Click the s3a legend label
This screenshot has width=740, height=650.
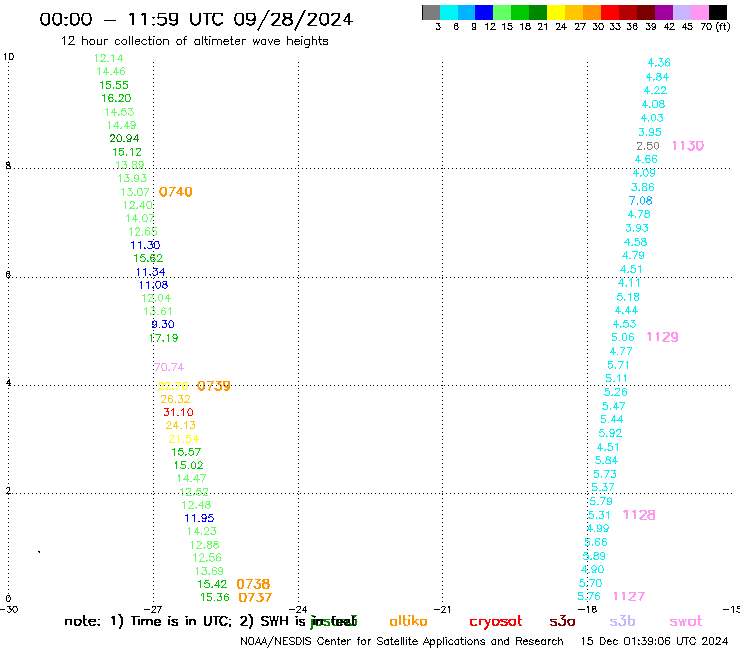(562, 622)
